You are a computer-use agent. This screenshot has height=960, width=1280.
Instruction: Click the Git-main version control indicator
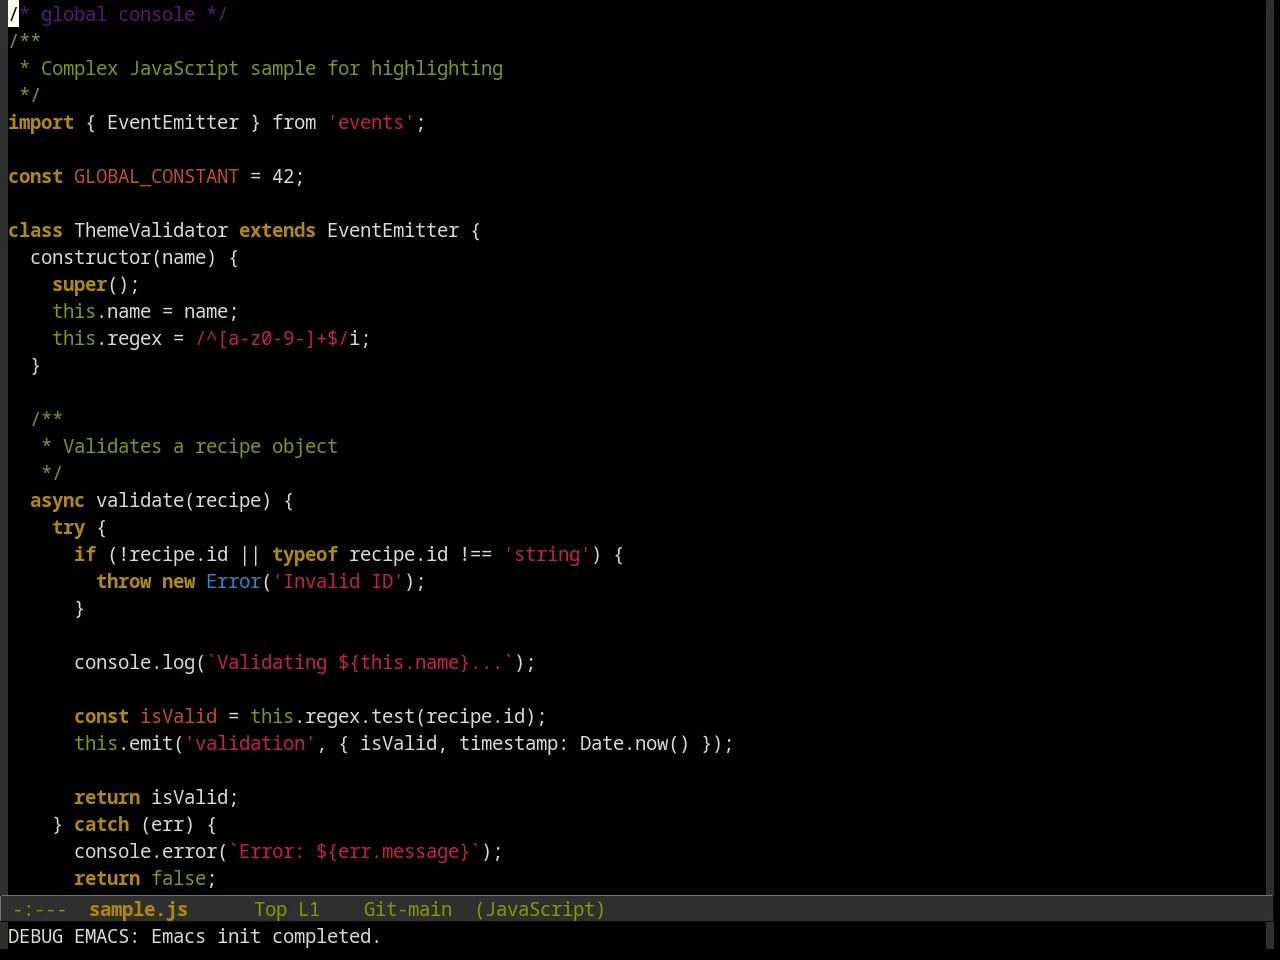tap(407, 909)
